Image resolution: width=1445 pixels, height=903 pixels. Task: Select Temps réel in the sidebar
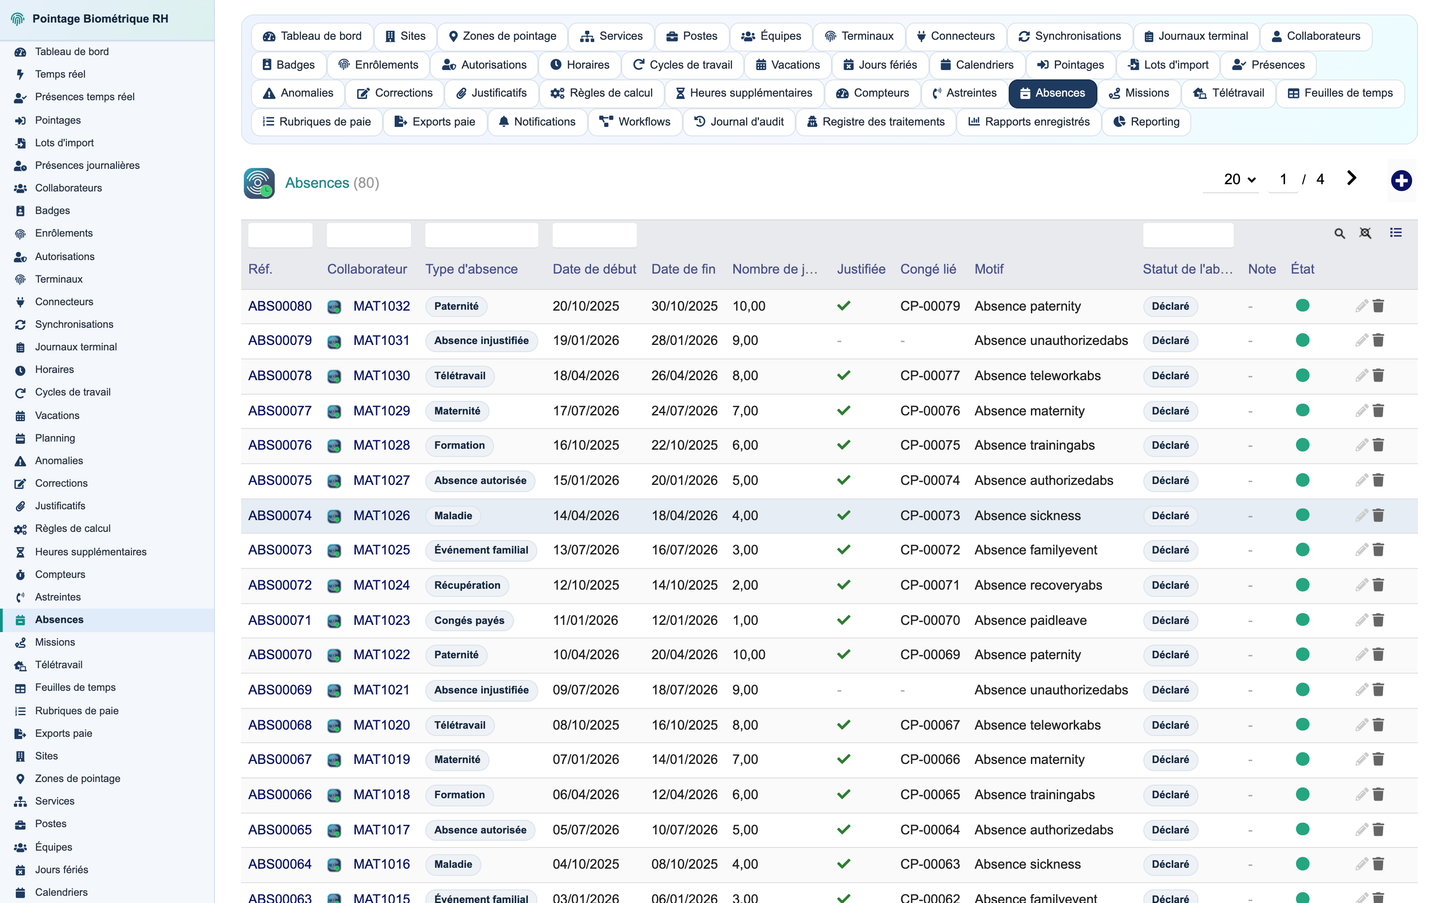[60, 74]
